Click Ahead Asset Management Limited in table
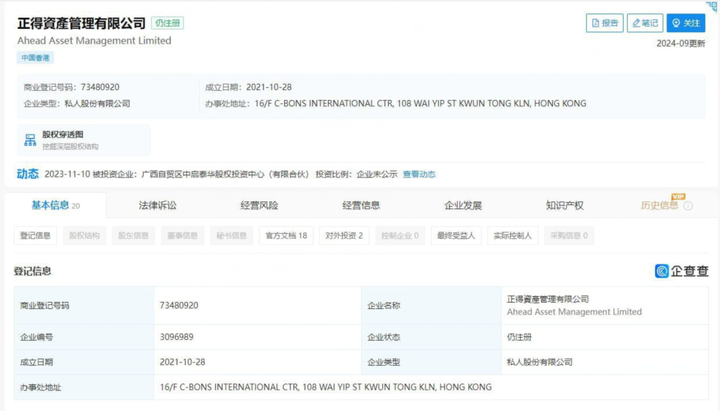 click(574, 312)
